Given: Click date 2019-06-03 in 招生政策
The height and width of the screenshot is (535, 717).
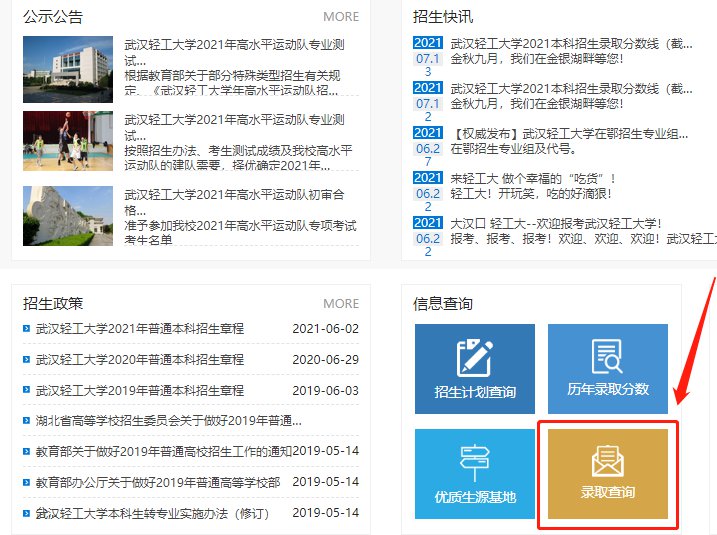Looking at the screenshot, I should click(326, 391).
